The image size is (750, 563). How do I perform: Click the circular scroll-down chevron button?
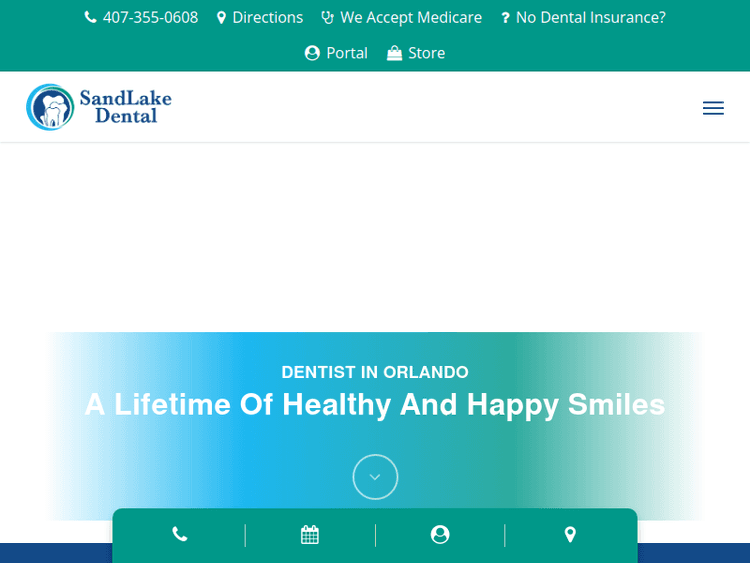click(375, 477)
